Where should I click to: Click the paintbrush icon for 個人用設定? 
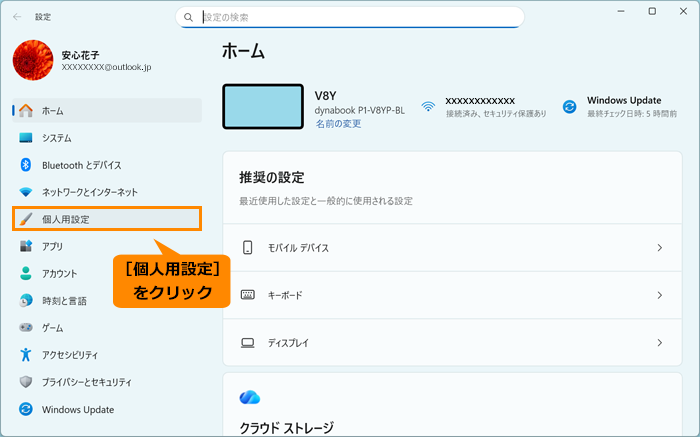pos(26,219)
